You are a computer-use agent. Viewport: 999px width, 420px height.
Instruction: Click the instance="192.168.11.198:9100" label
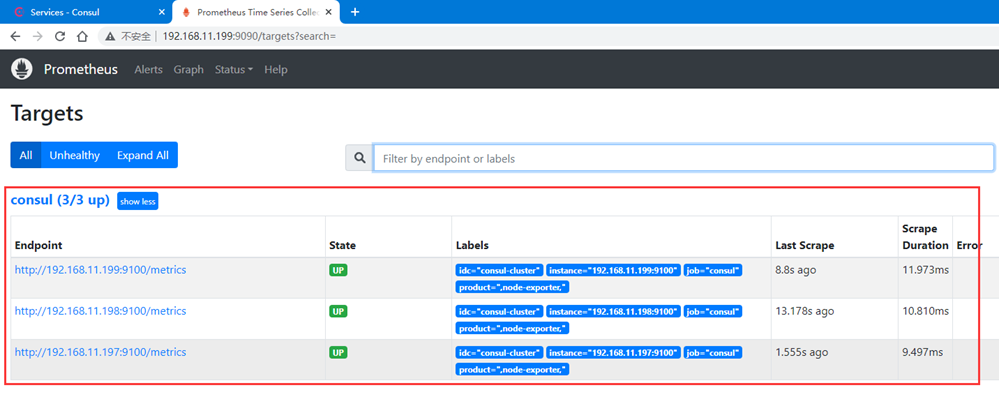pos(614,312)
